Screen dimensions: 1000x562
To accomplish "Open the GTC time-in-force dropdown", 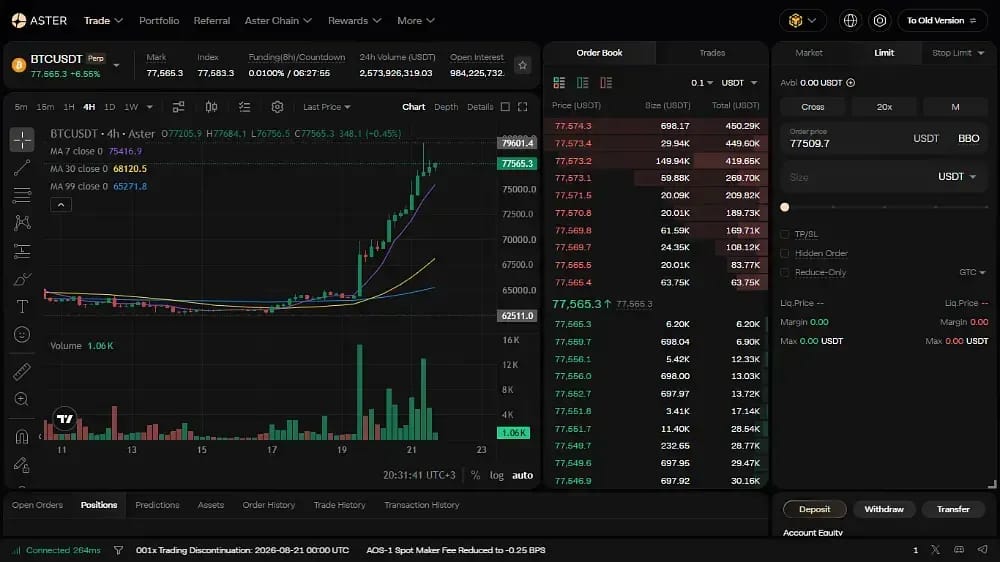I will [x=973, y=272].
